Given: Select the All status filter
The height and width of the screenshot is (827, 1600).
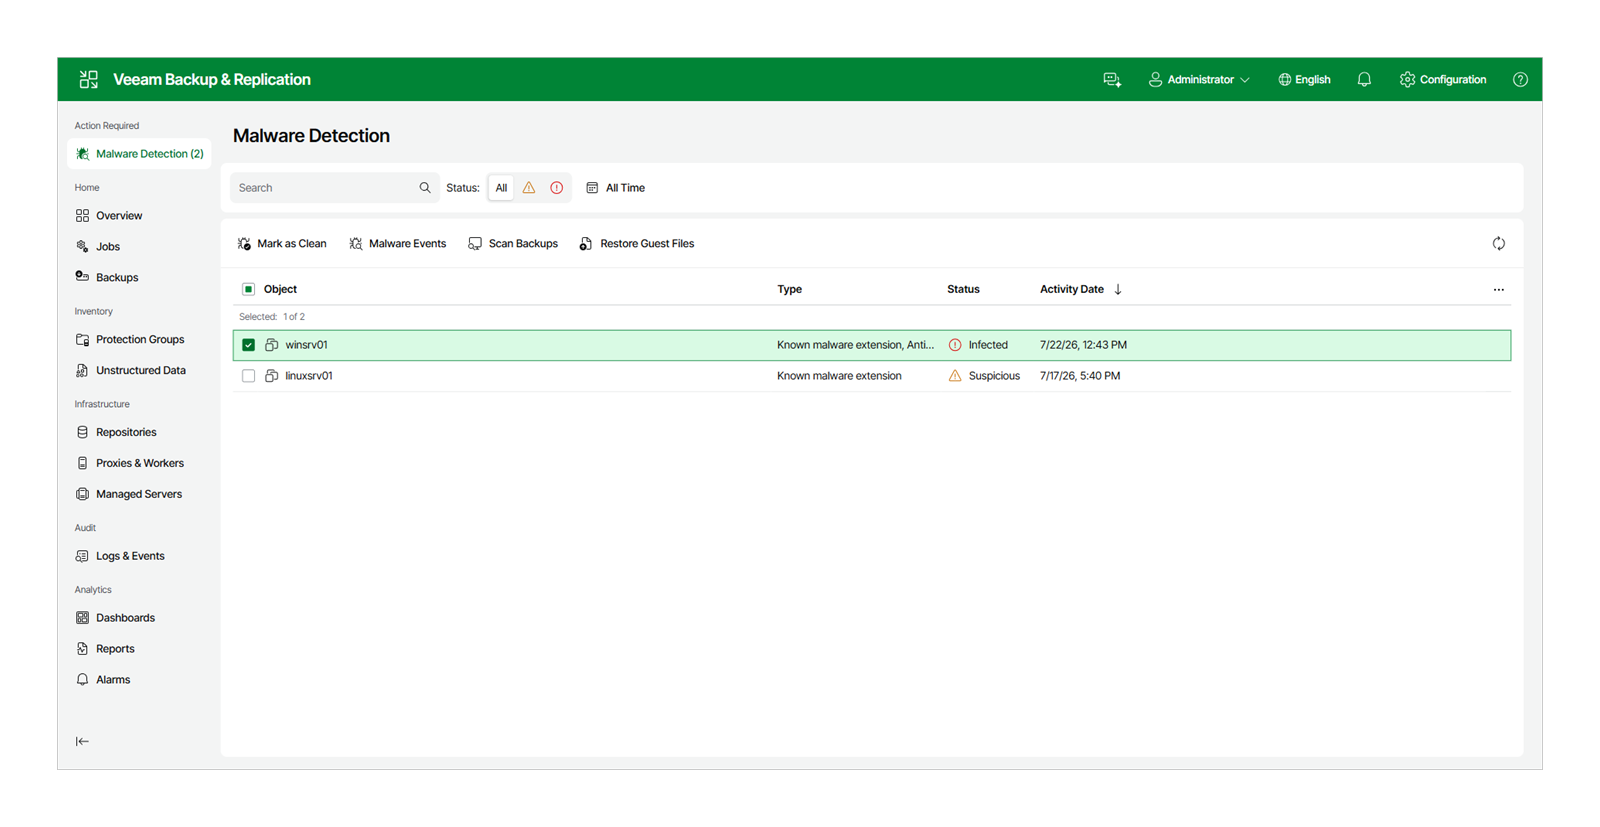Looking at the screenshot, I should click(x=501, y=188).
